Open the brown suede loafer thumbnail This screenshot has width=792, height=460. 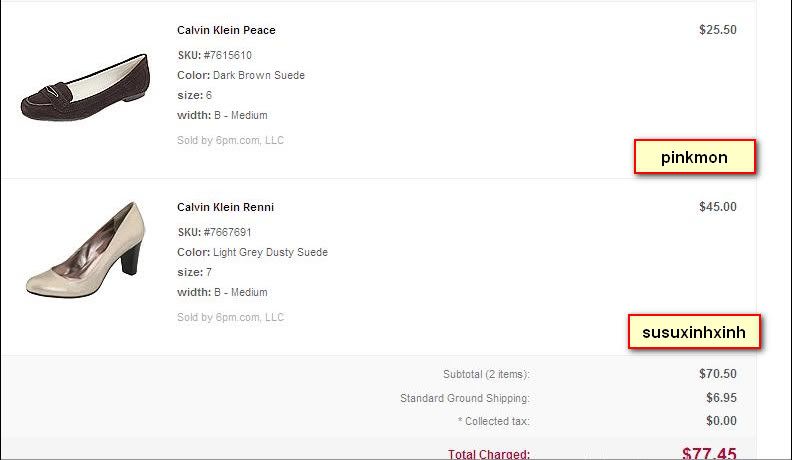84,88
